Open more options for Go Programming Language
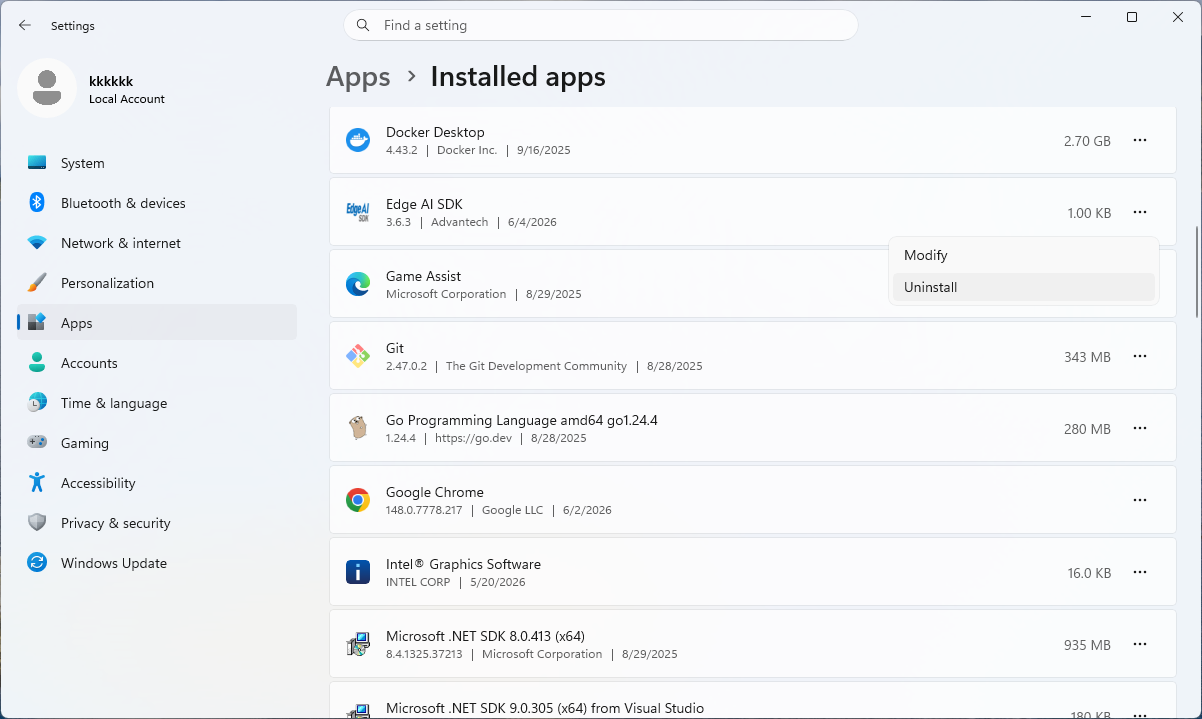The image size is (1202, 719). pos(1139,429)
